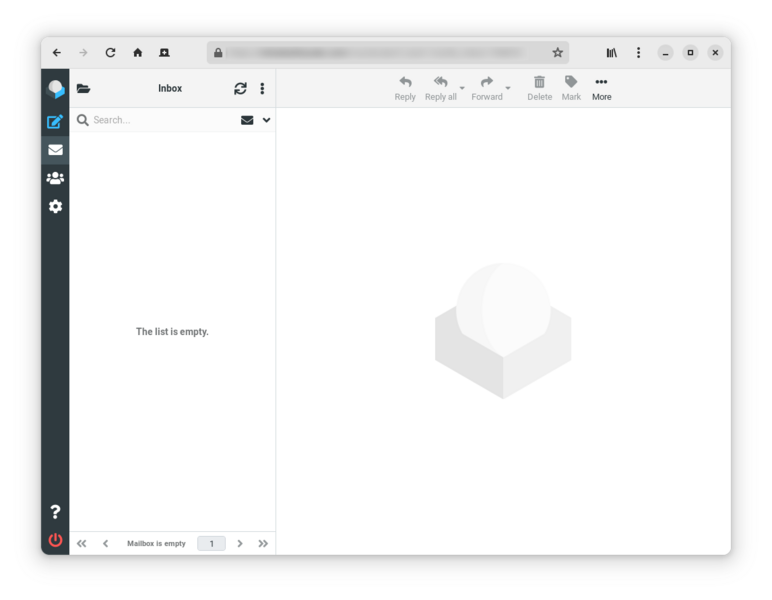This screenshot has height=600, width=772.
Task: Click the Delete trash button
Action: point(540,89)
